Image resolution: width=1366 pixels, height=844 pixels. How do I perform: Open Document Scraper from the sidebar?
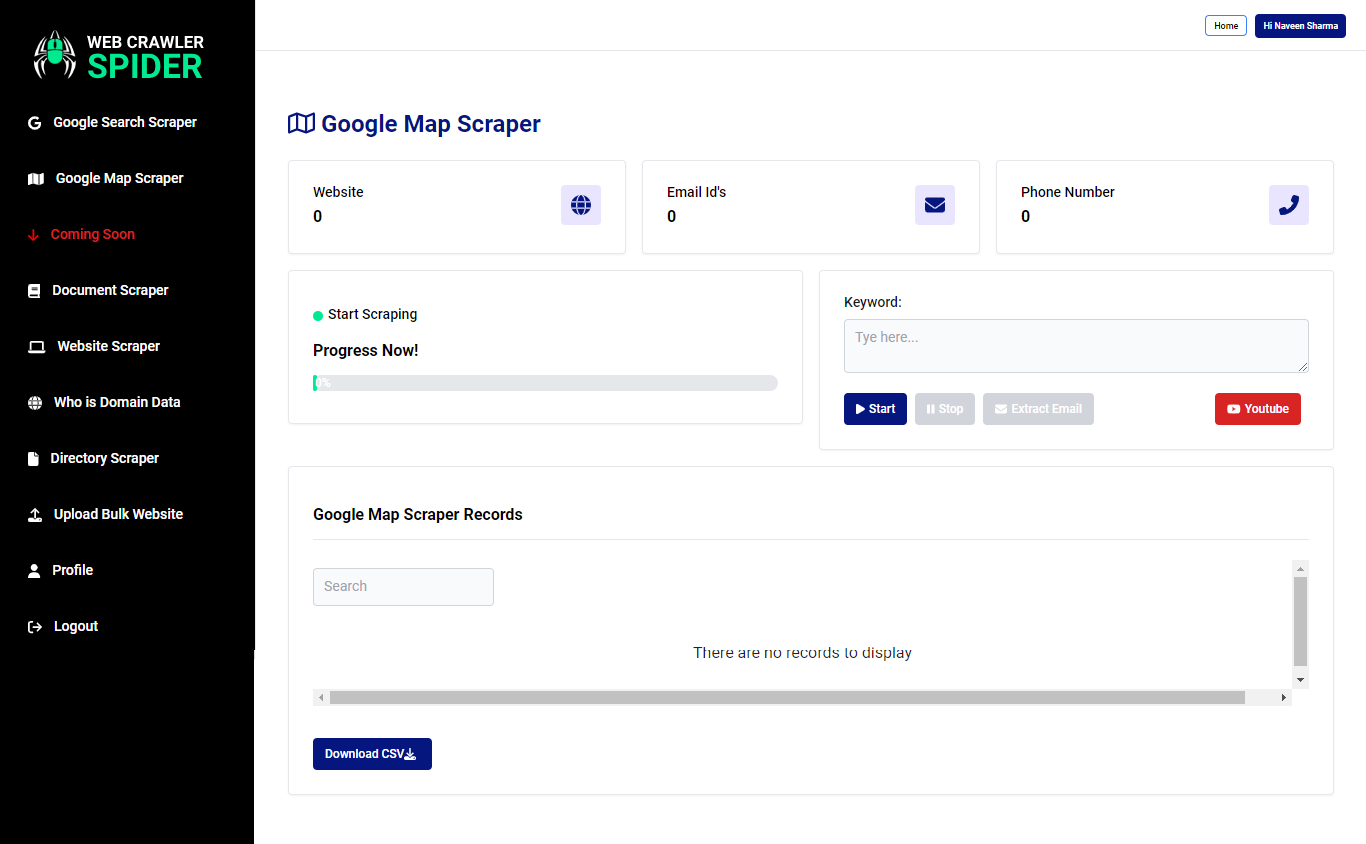tap(110, 290)
